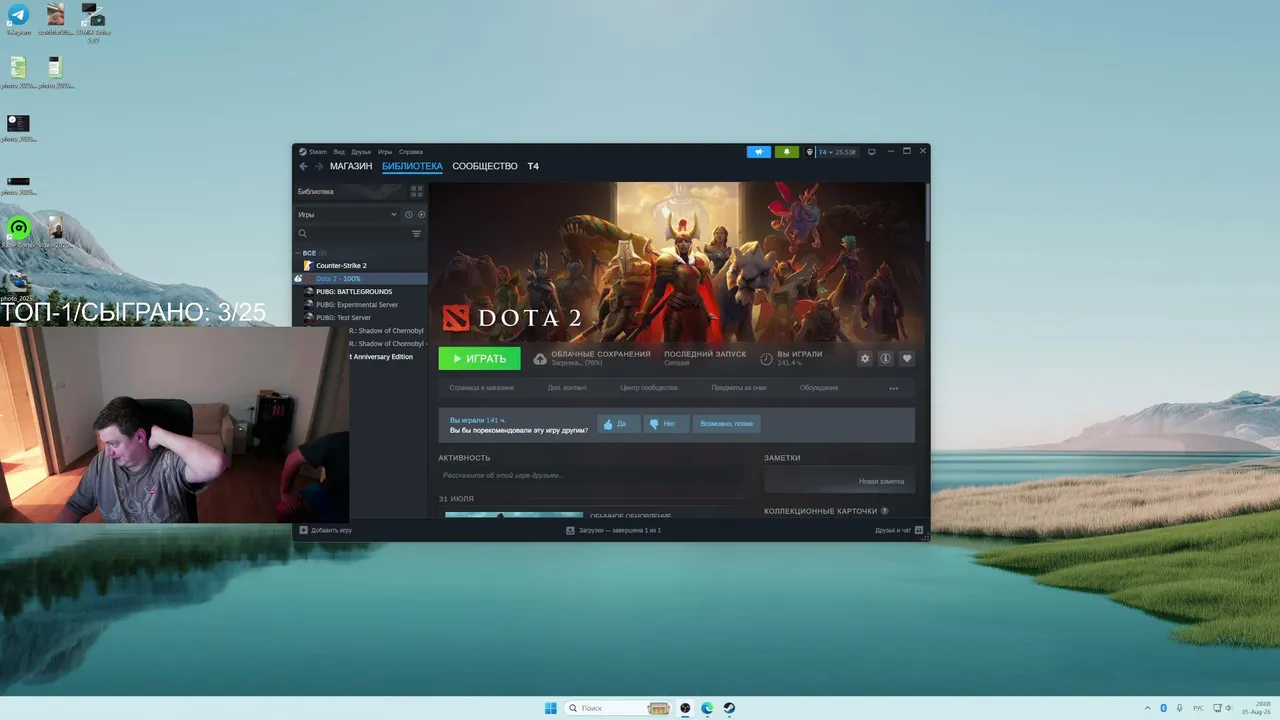The width and height of the screenshot is (1280, 720).
Task: Open the OBS icon on the taskbar
Action: (x=685, y=708)
